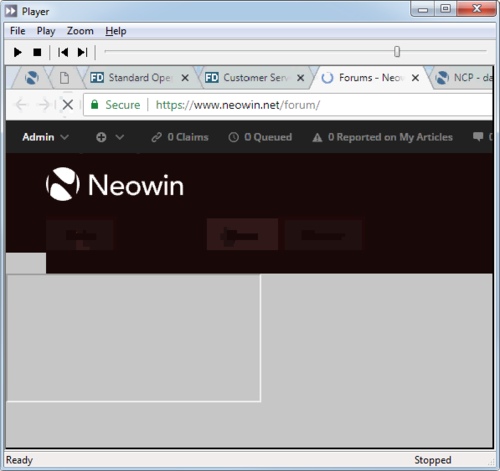This screenshot has width=500, height=471.
Task: Click the Ready status text
Action: tap(19, 460)
